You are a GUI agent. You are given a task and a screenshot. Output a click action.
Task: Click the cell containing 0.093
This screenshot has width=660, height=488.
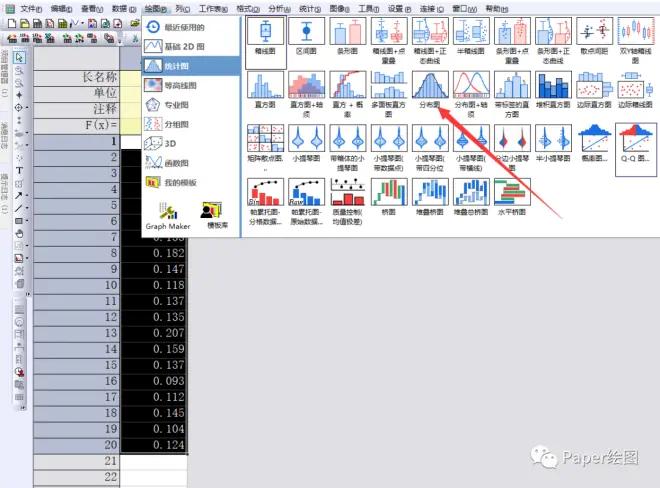(x=154, y=381)
